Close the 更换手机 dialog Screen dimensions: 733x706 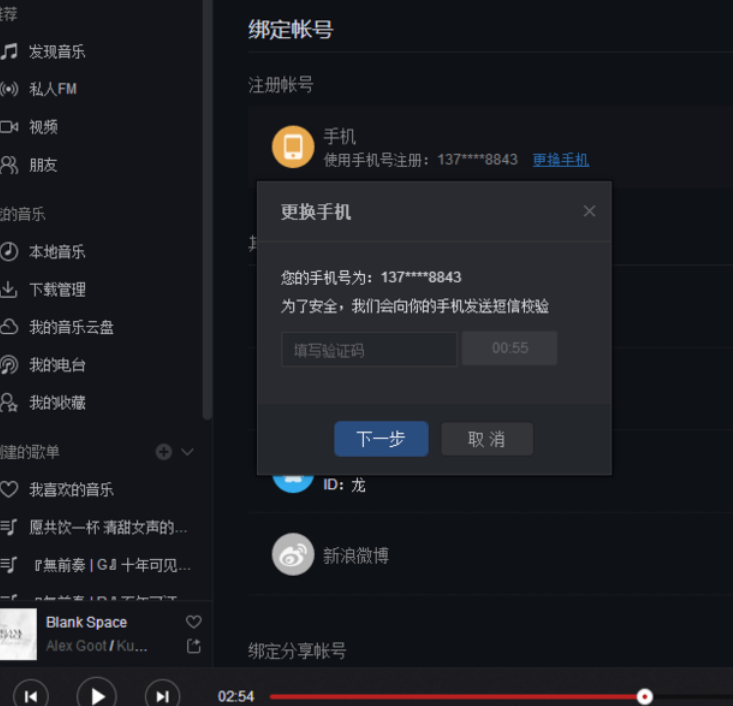pyautogui.click(x=589, y=211)
